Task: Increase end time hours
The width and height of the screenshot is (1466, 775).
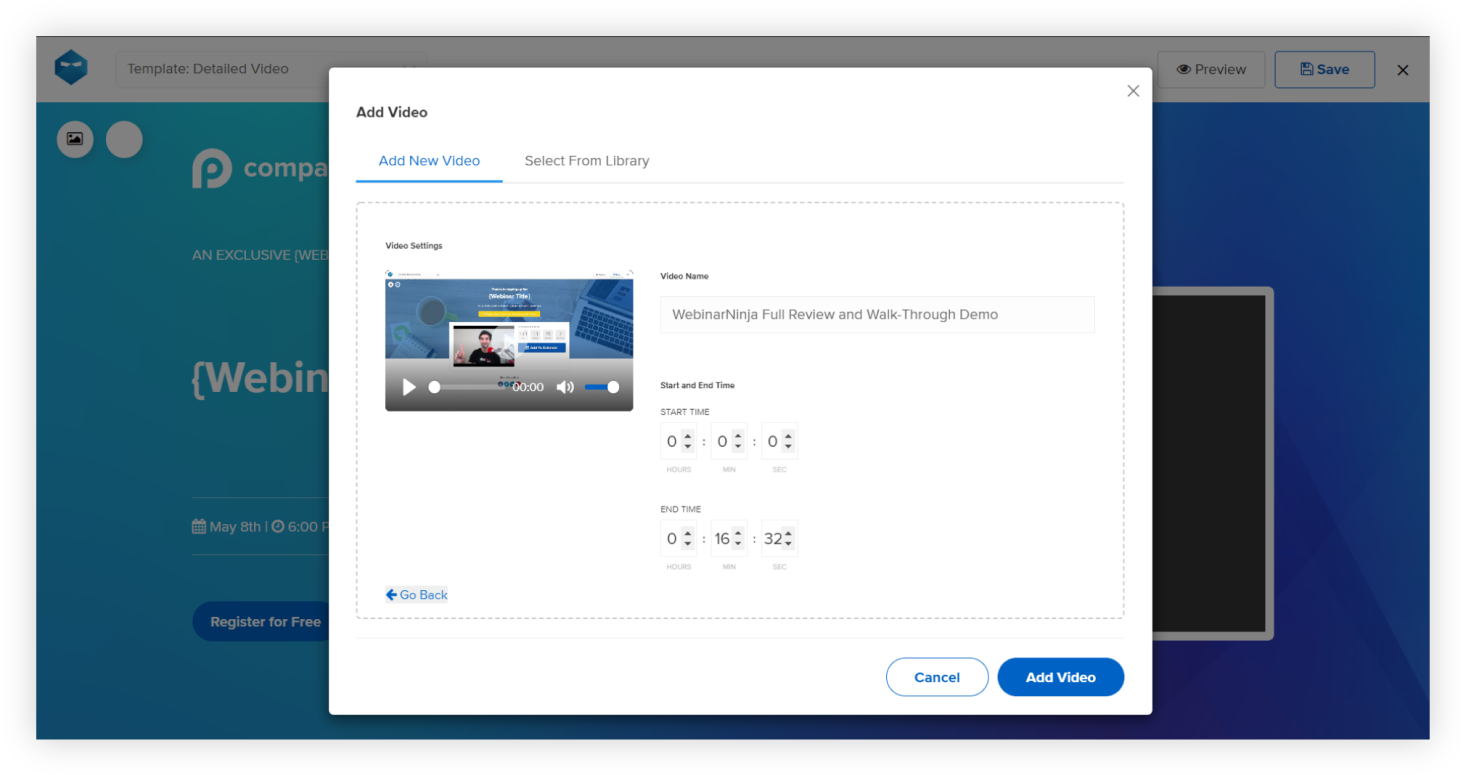Action: 688,533
